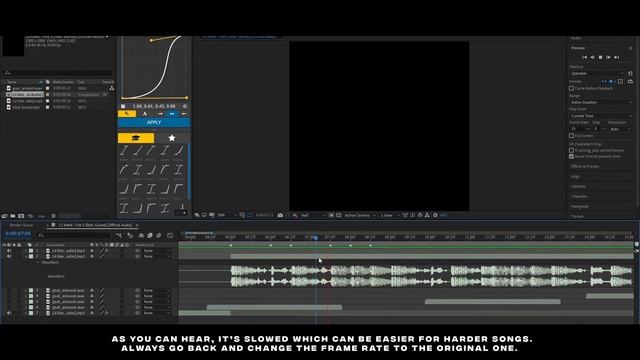Open the 1 View layout dropdown
This screenshot has width=640, height=360.
point(389,215)
